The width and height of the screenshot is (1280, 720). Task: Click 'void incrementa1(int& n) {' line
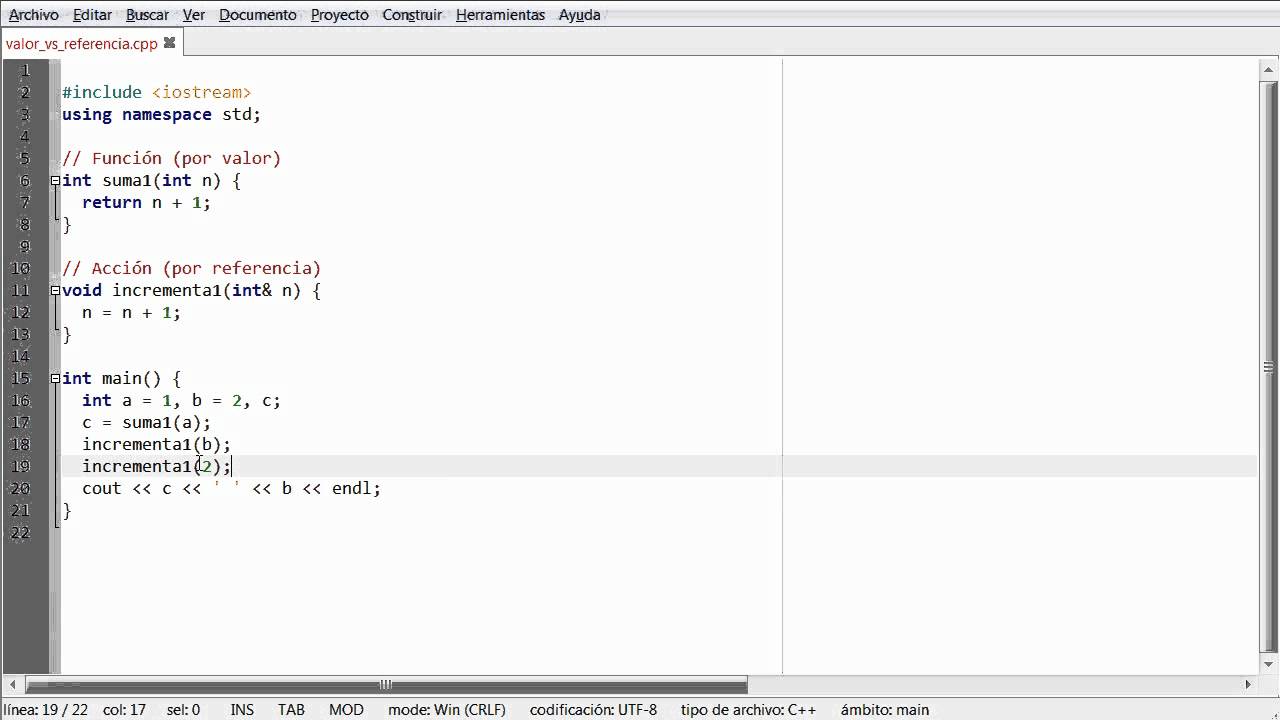191,290
